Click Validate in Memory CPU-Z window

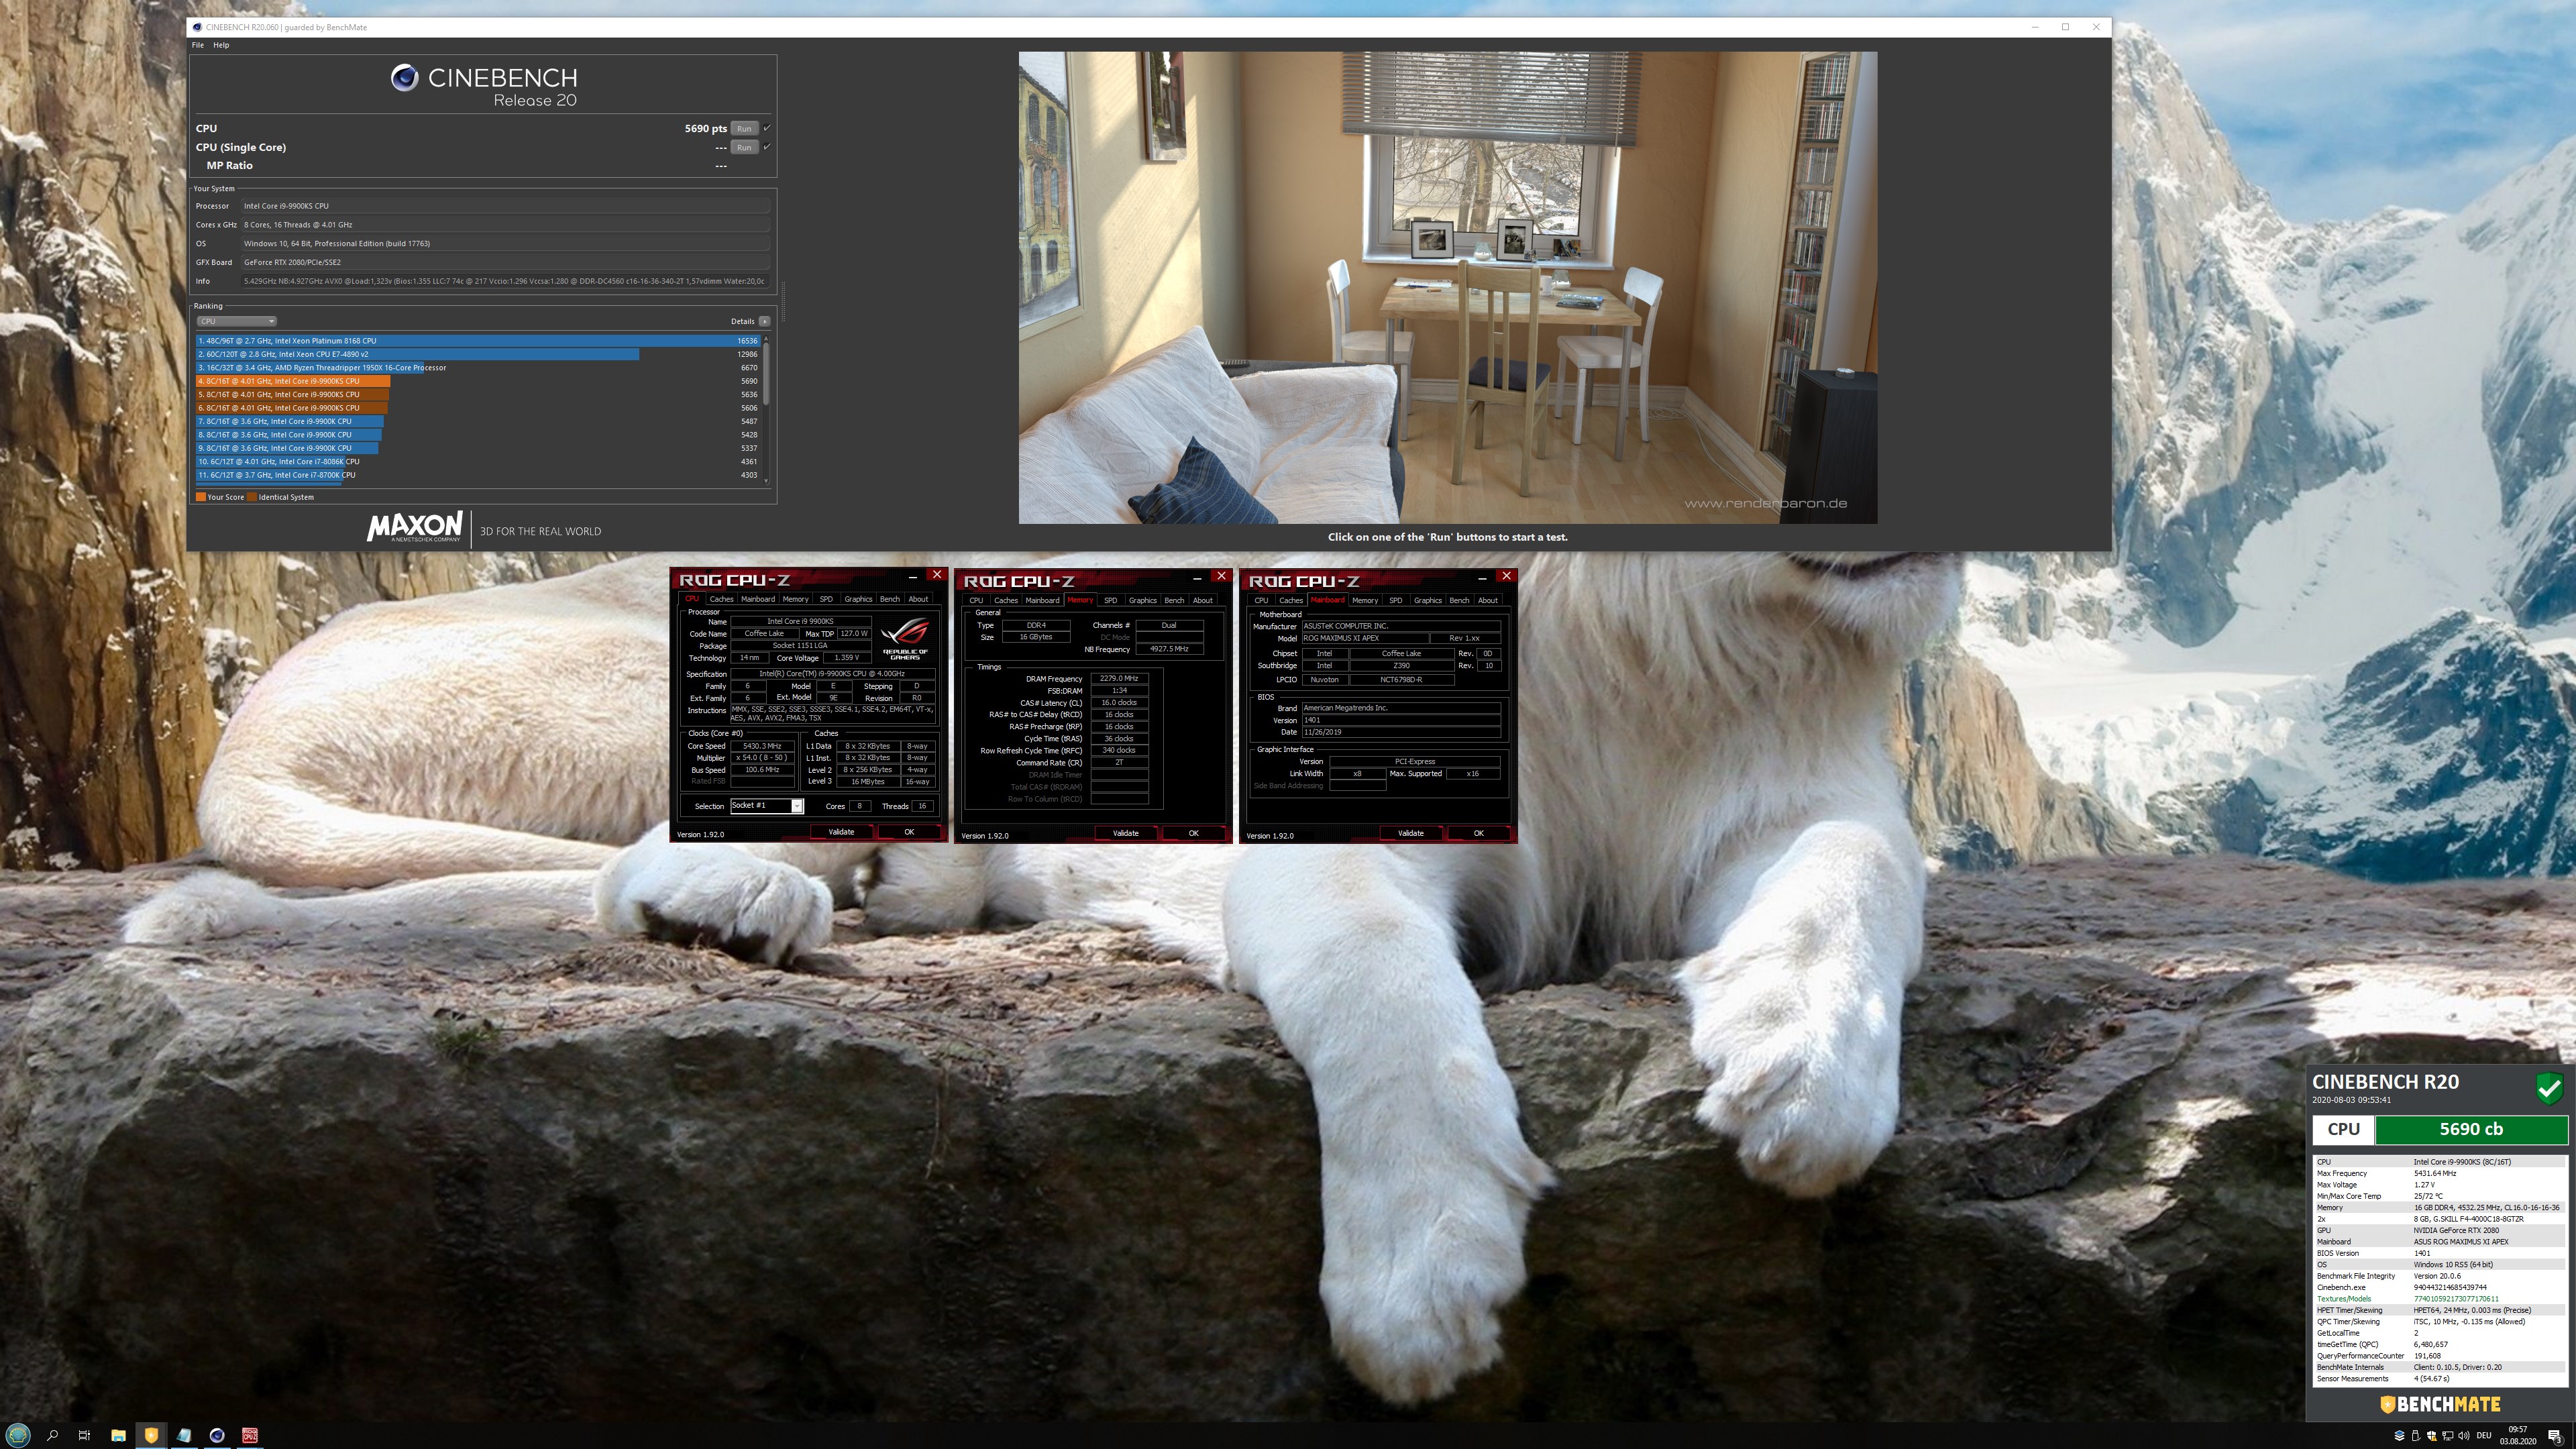(x=1126, y=833)
